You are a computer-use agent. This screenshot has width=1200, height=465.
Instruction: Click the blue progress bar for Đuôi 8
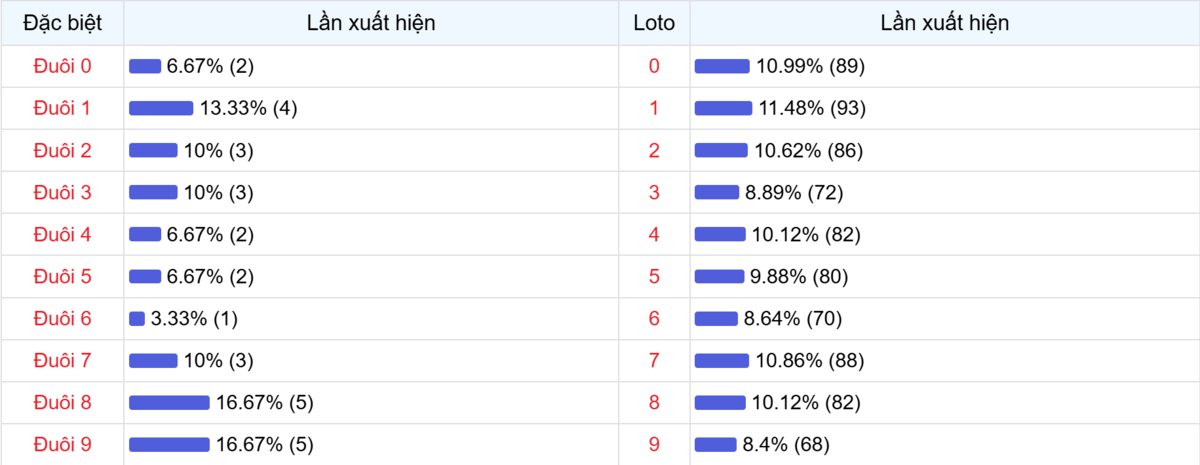click(169, 402)
